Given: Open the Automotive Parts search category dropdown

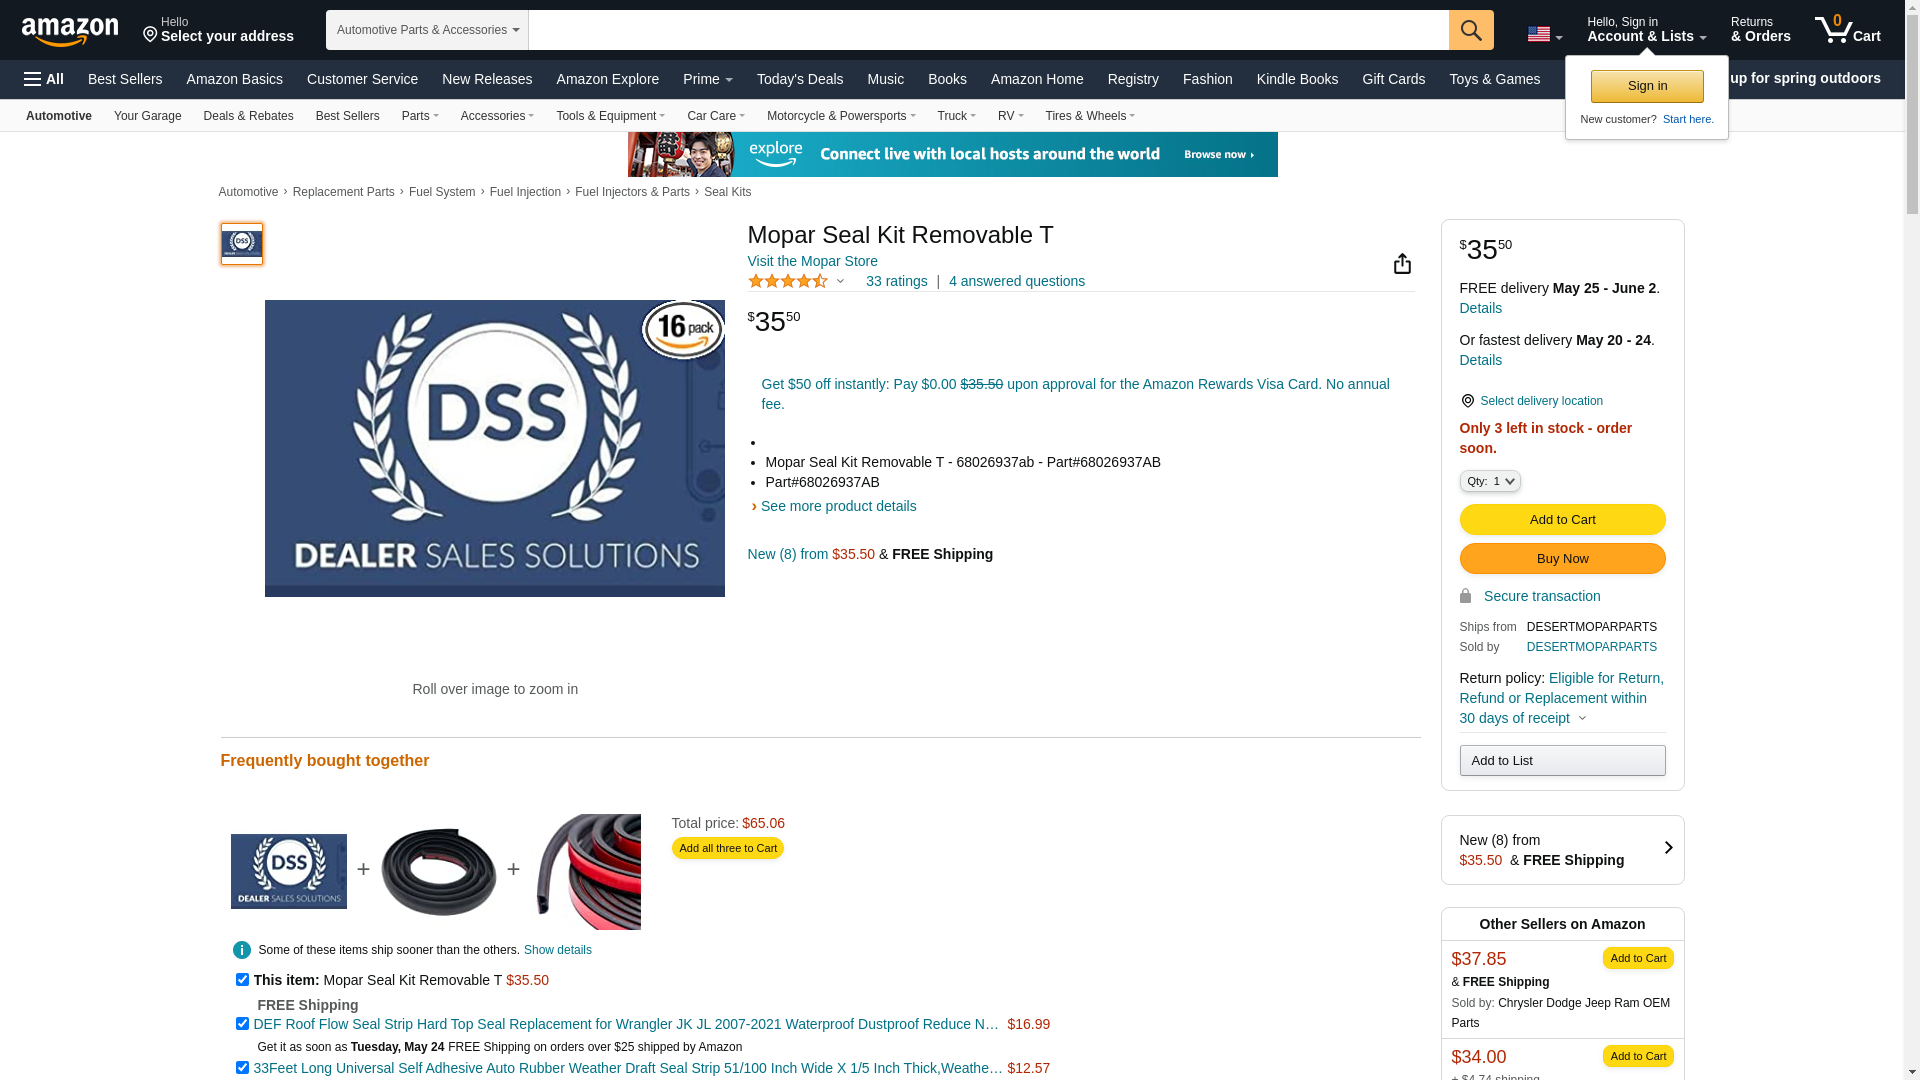Looking at the screenshot, I should [427, 30].
